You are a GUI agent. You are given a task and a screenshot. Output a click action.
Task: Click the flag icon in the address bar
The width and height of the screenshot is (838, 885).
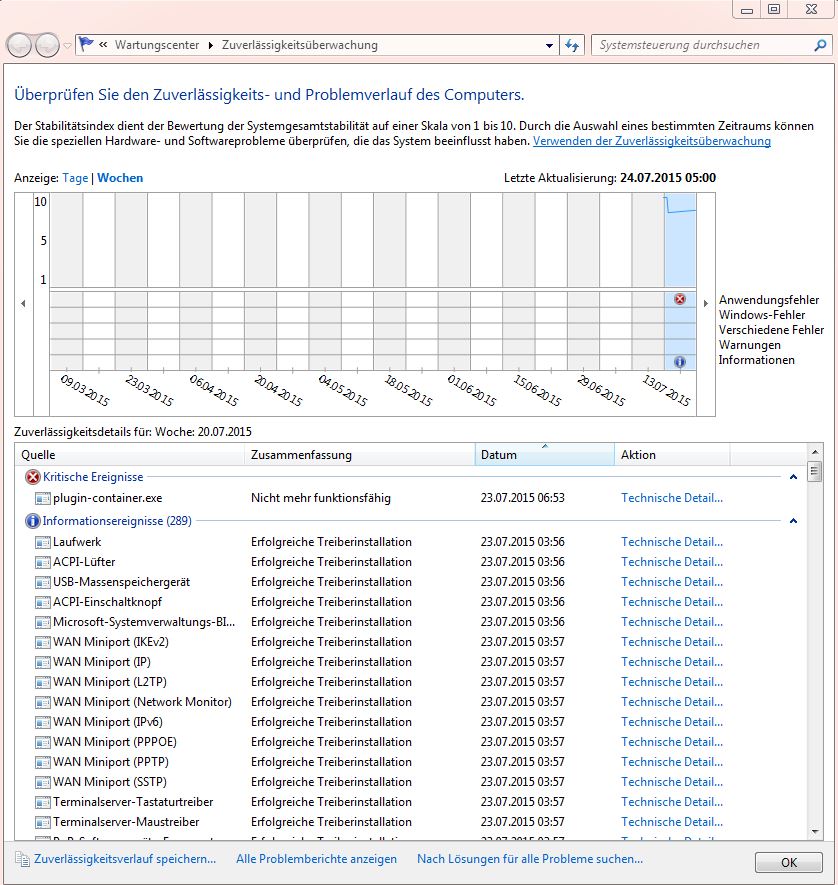86,44
